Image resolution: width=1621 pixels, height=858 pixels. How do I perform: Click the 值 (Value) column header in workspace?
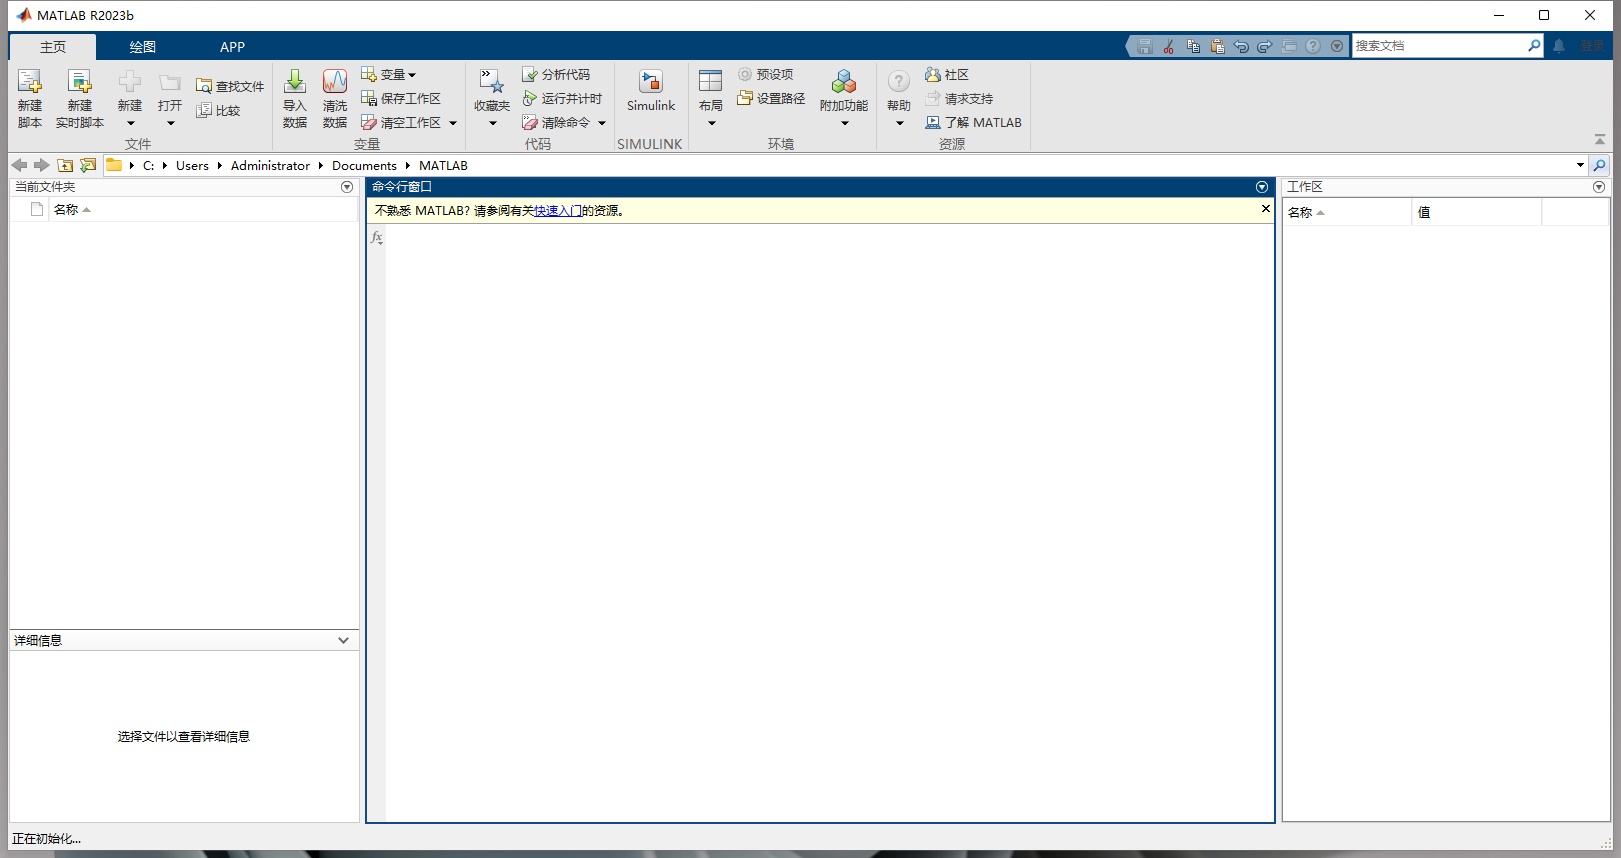1476,212
